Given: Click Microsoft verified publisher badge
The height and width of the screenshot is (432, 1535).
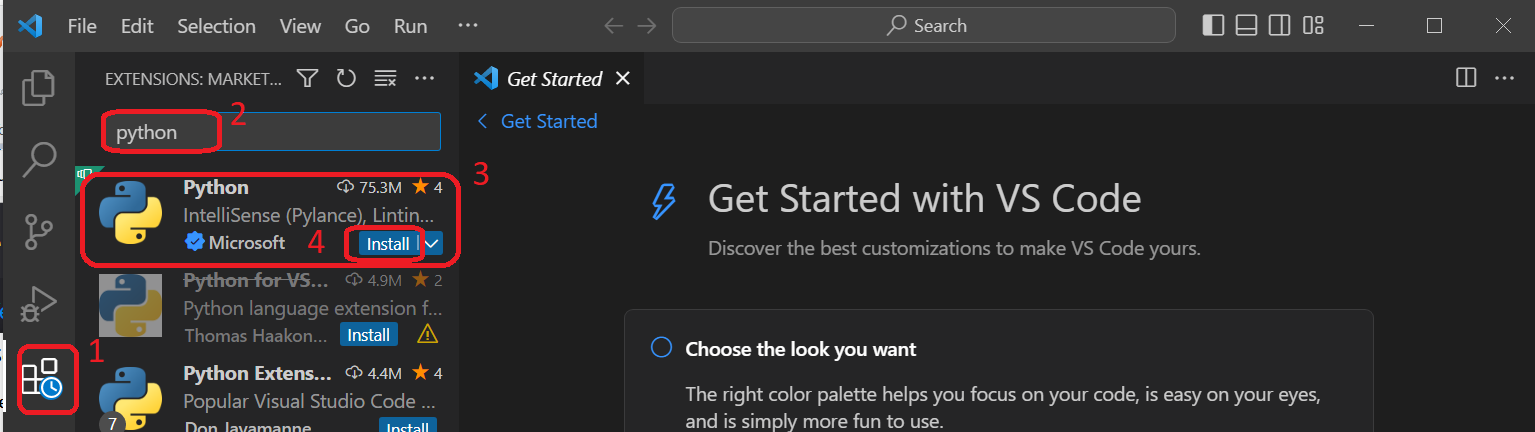Looking at the screenshot, I should 194,243.
